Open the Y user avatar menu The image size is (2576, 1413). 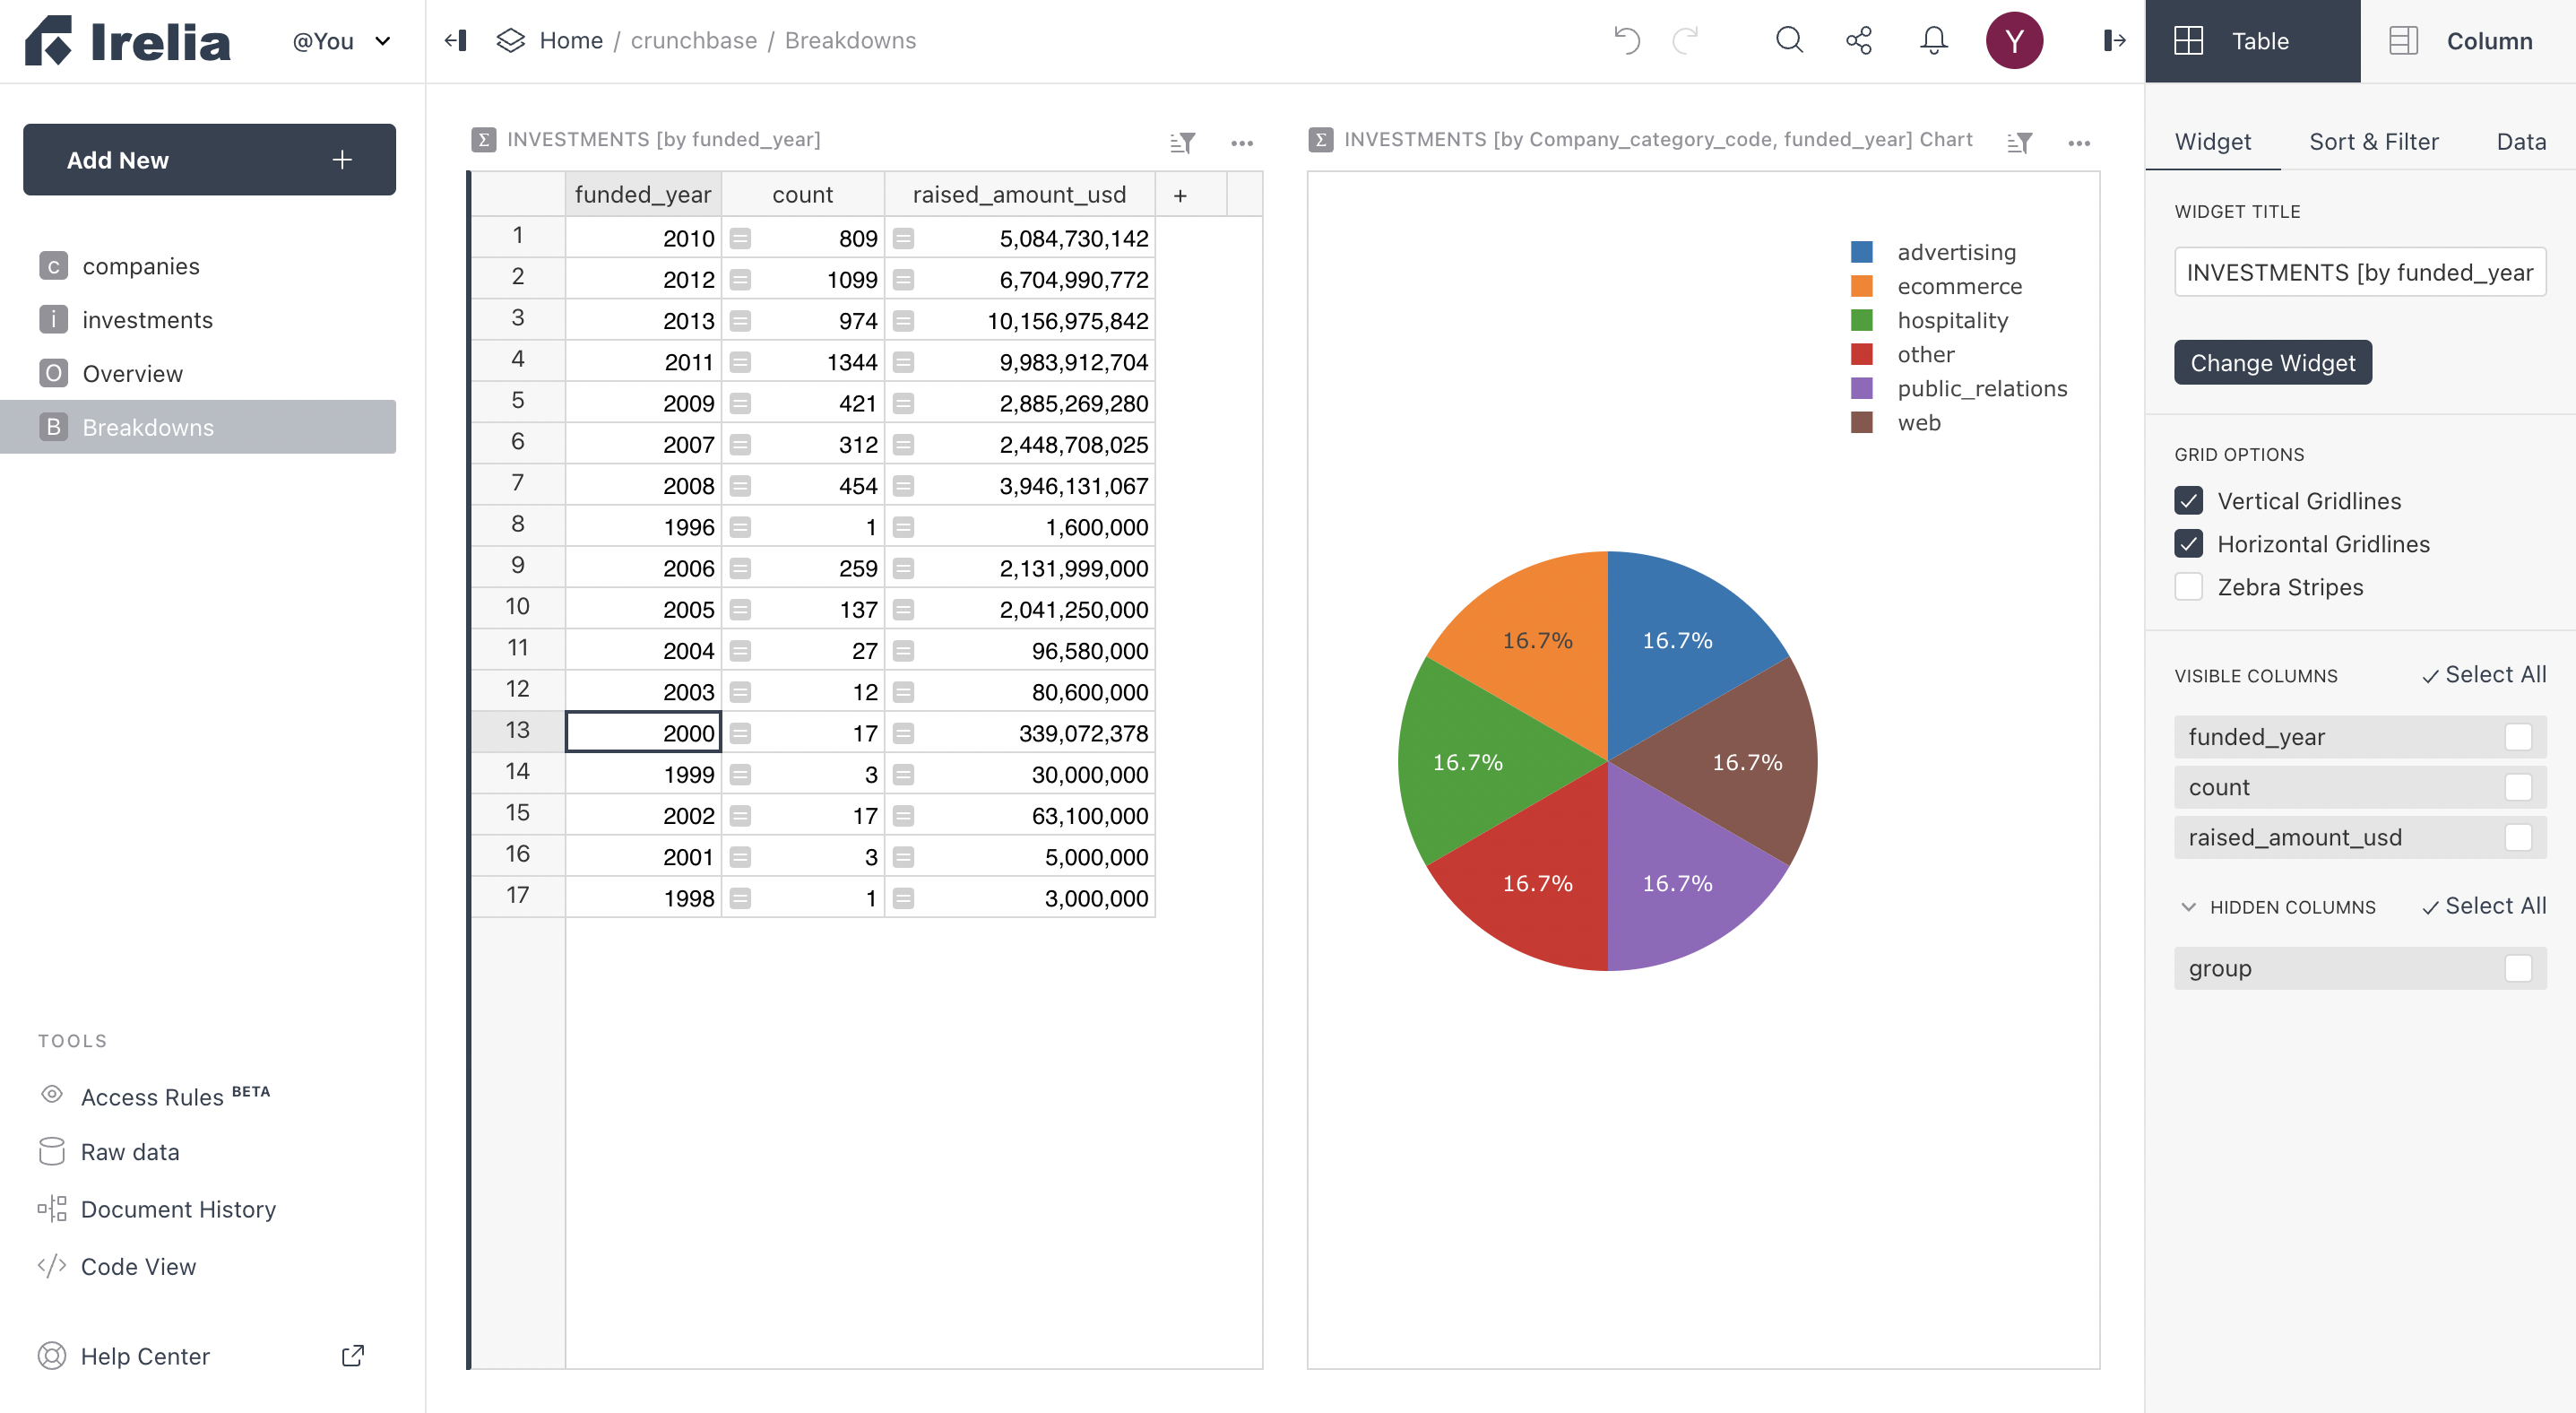2014,41
